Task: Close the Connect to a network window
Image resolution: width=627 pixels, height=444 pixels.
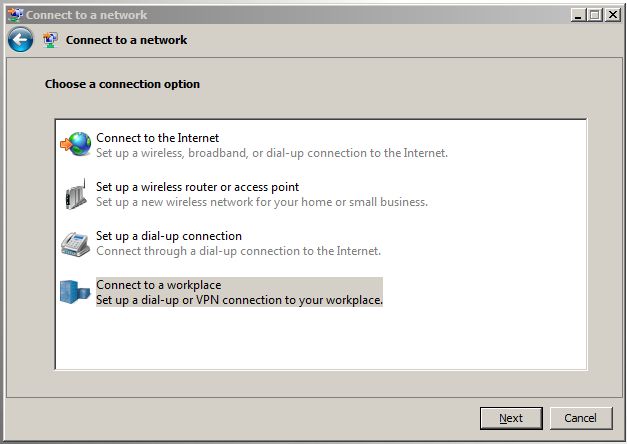Action: pyautogui.click(x=613, y=15)
